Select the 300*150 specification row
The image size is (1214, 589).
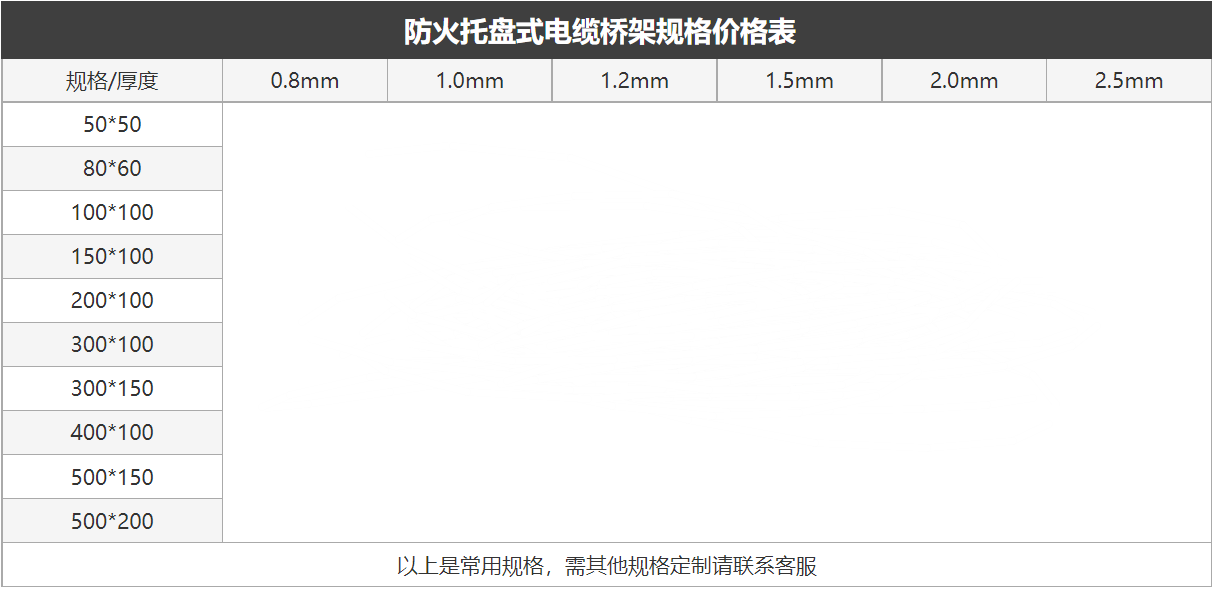pos(112,389)
